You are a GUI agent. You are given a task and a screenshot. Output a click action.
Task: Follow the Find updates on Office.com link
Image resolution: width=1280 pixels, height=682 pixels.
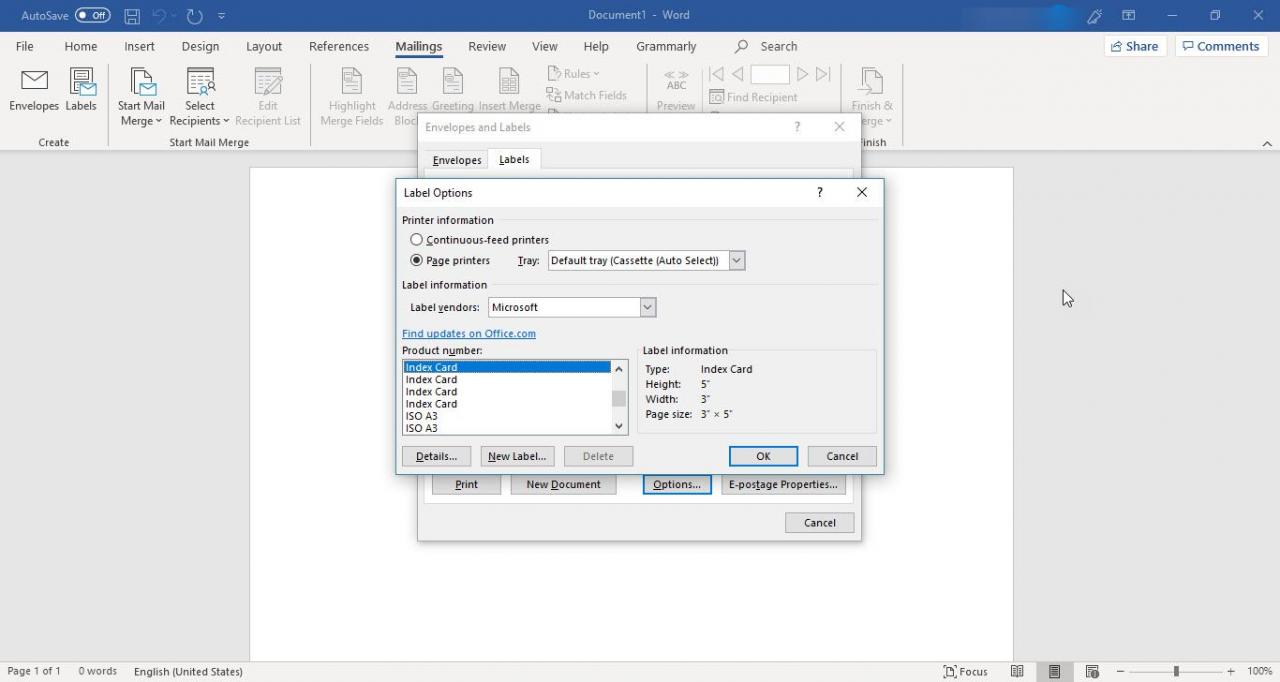pos(469,333)
